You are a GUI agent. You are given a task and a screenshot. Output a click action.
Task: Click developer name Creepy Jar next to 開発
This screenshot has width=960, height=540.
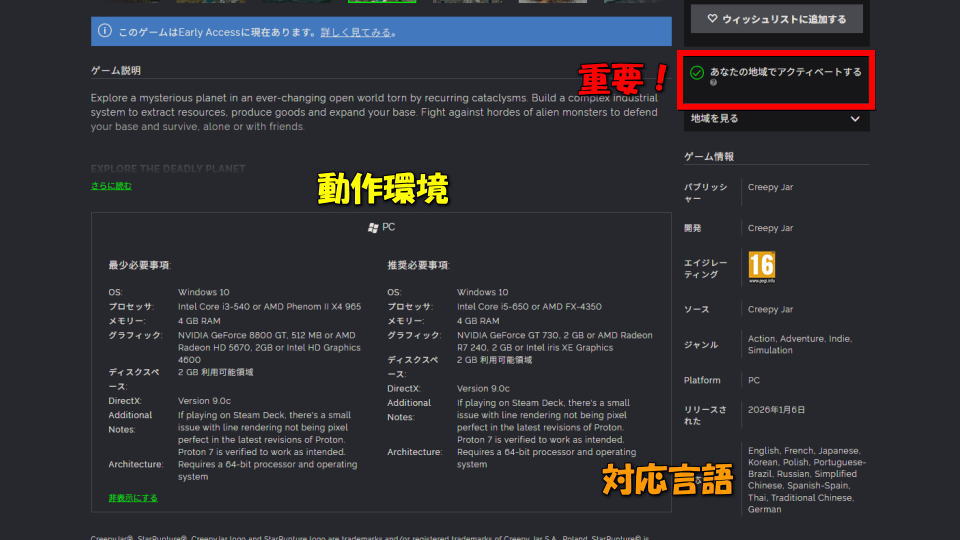[x=770, y=228]
